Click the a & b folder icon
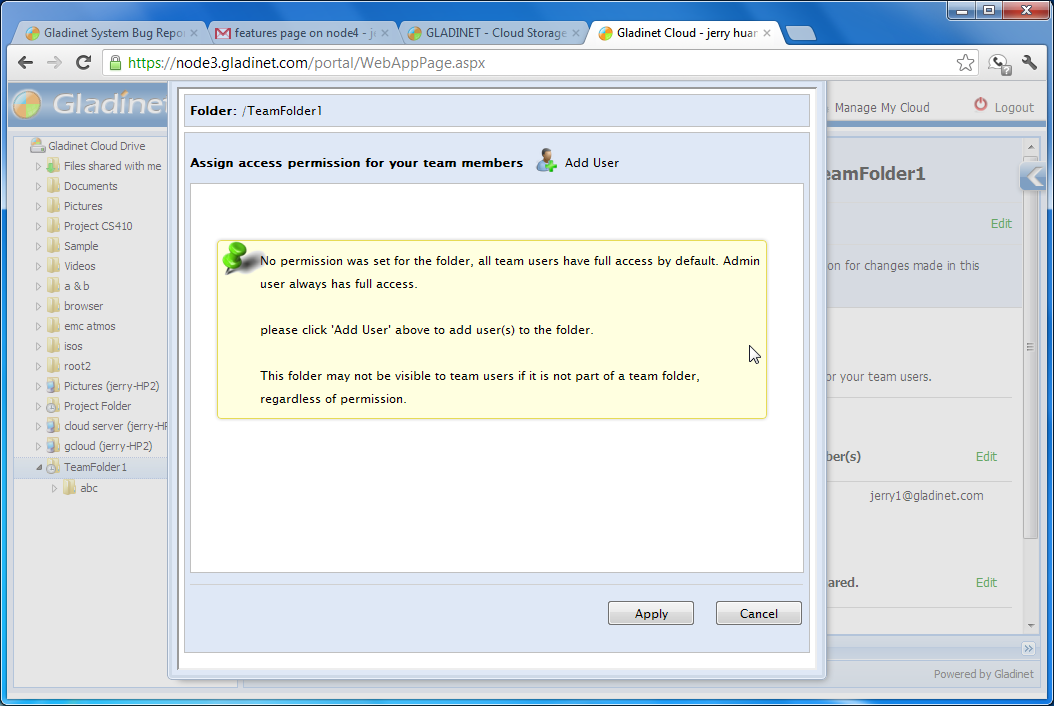Image resolution: width=1054 pixels, height=706 pixels. tap(53, 286)
